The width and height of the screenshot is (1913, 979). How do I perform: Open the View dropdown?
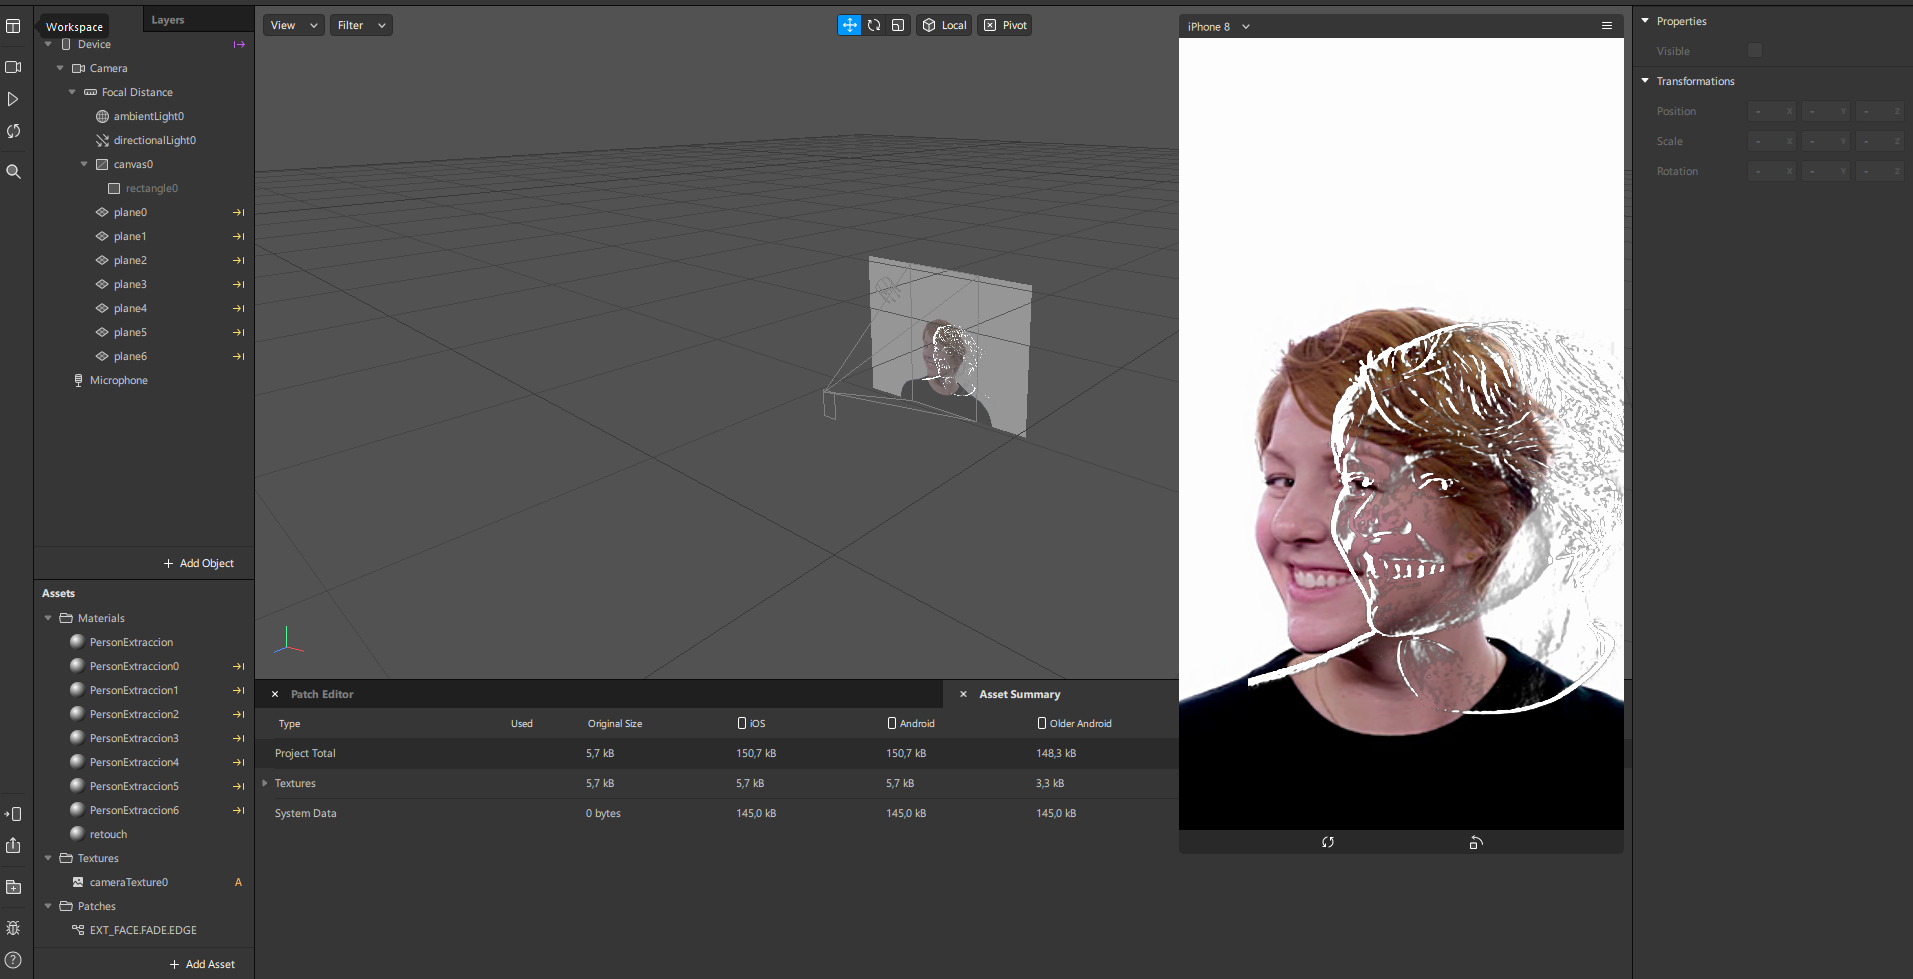293,25
